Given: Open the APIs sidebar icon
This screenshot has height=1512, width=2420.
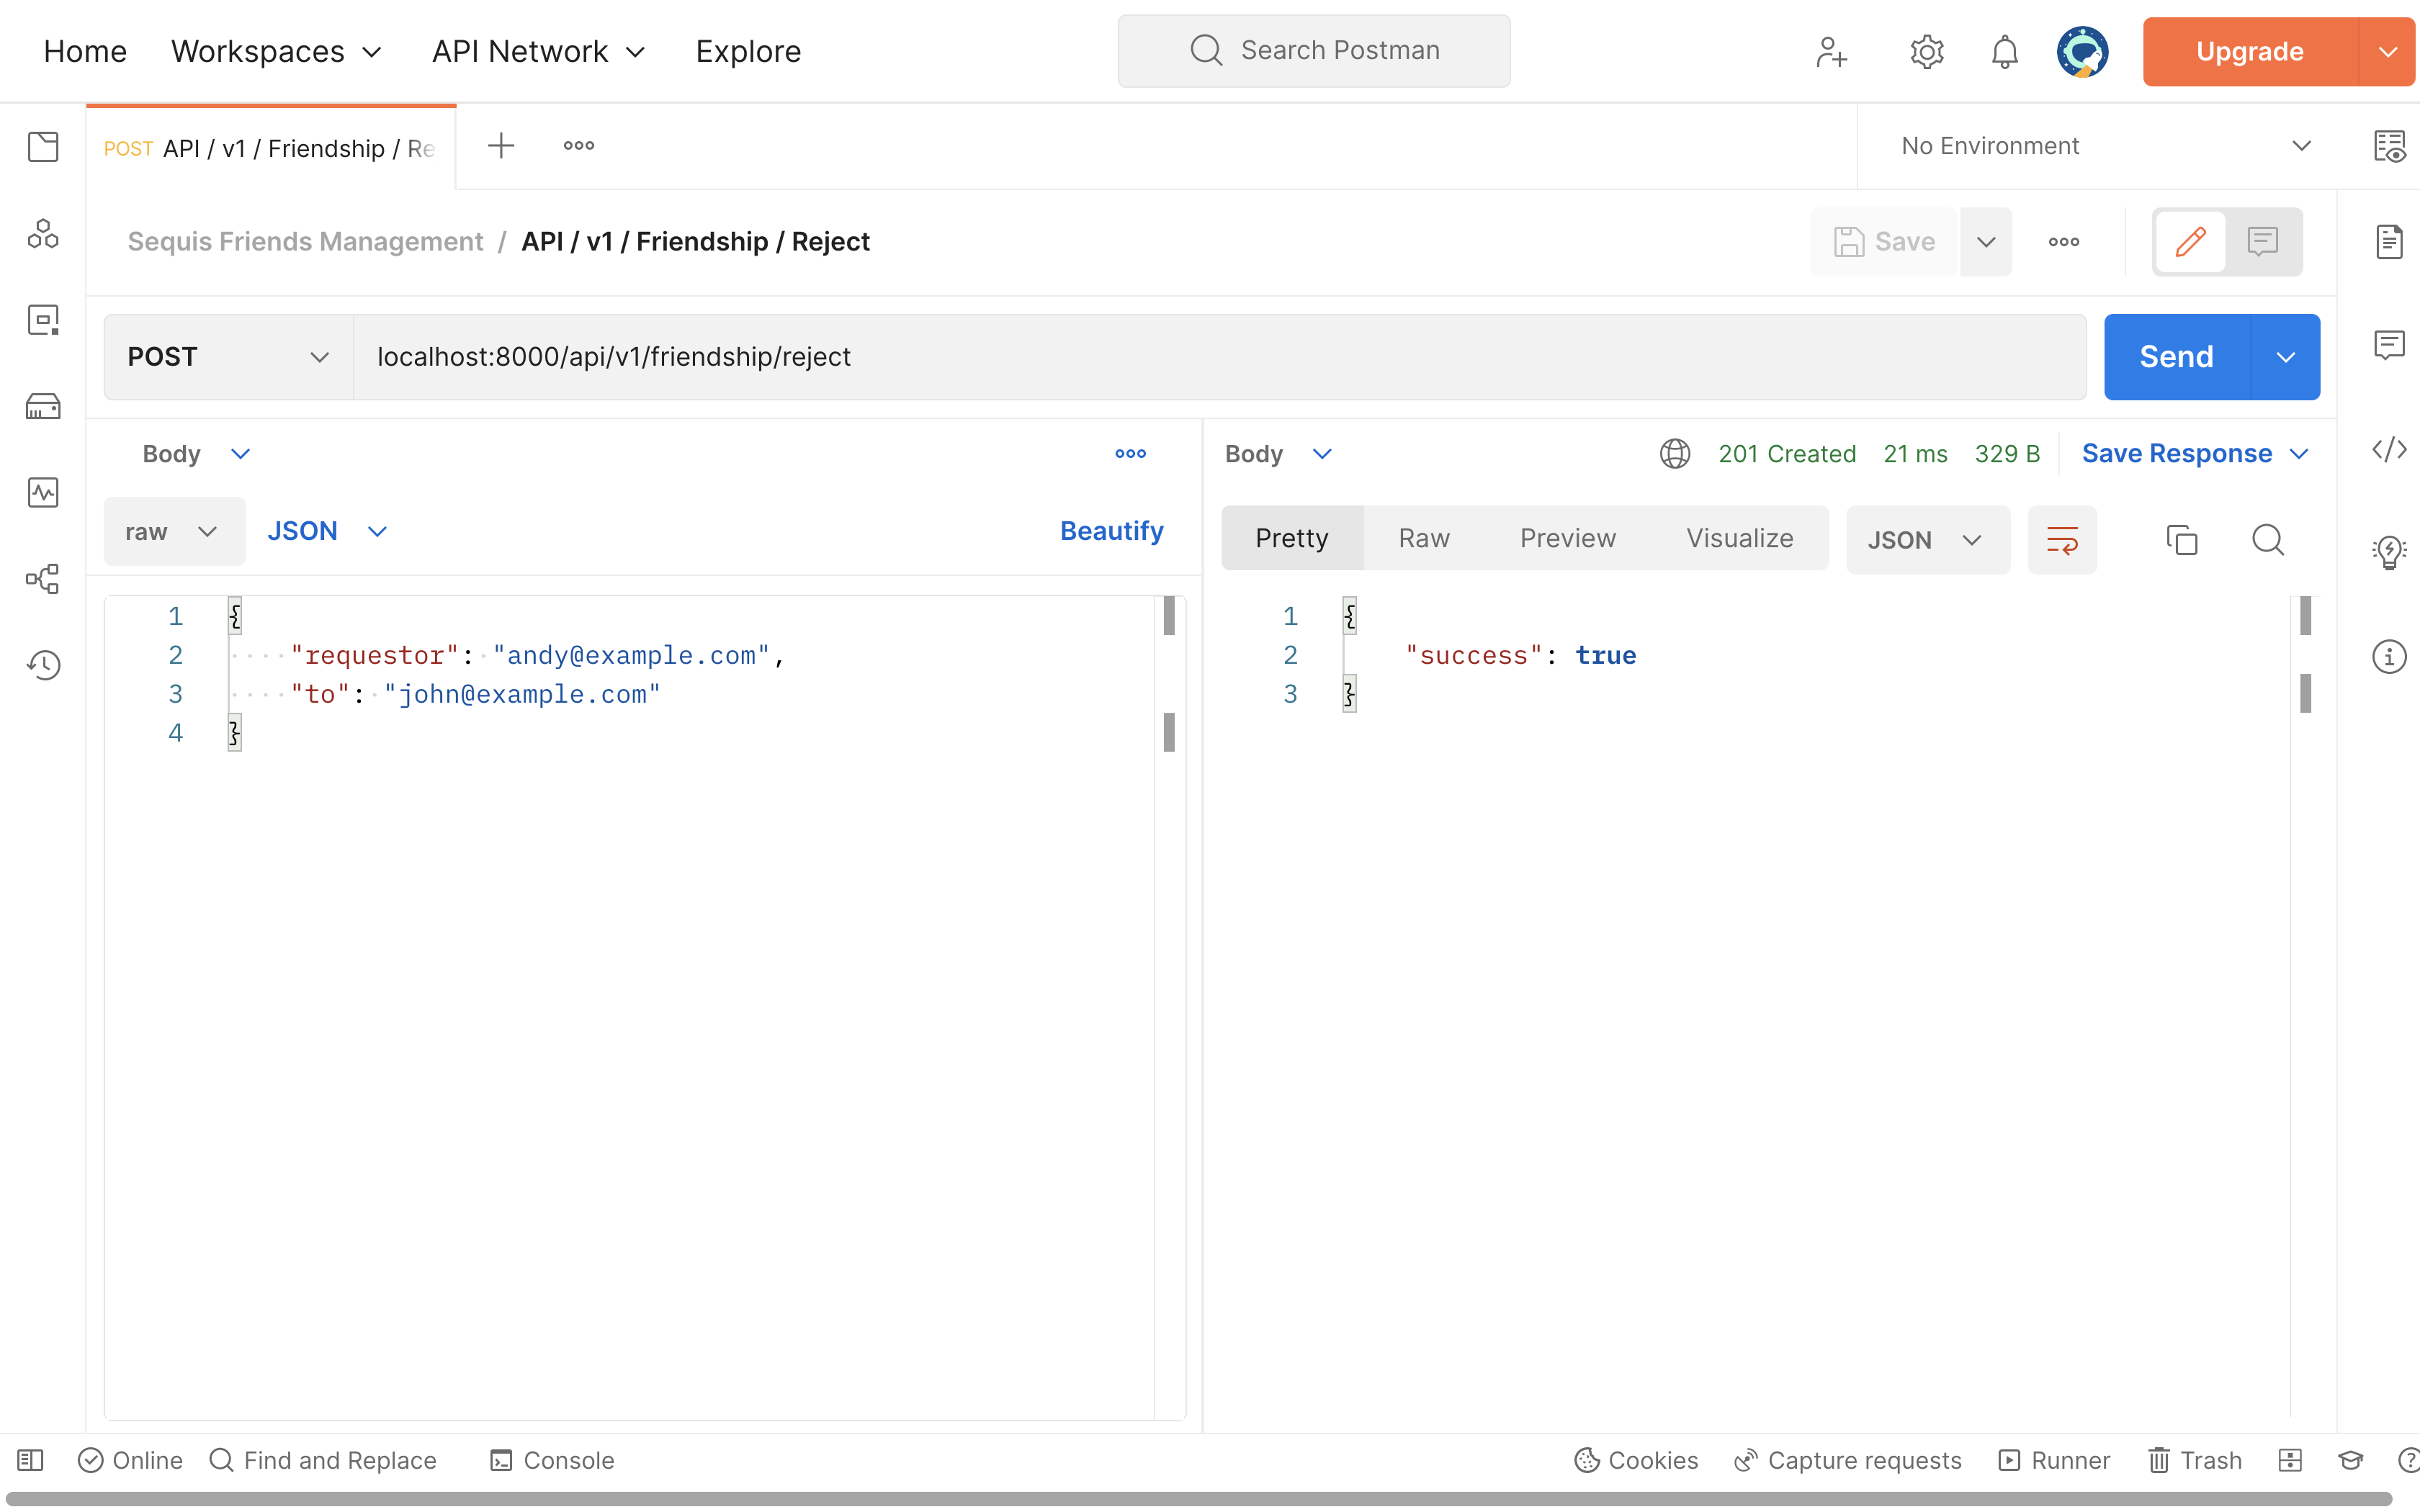Looking at the screenshot, I should click(43, 234).
